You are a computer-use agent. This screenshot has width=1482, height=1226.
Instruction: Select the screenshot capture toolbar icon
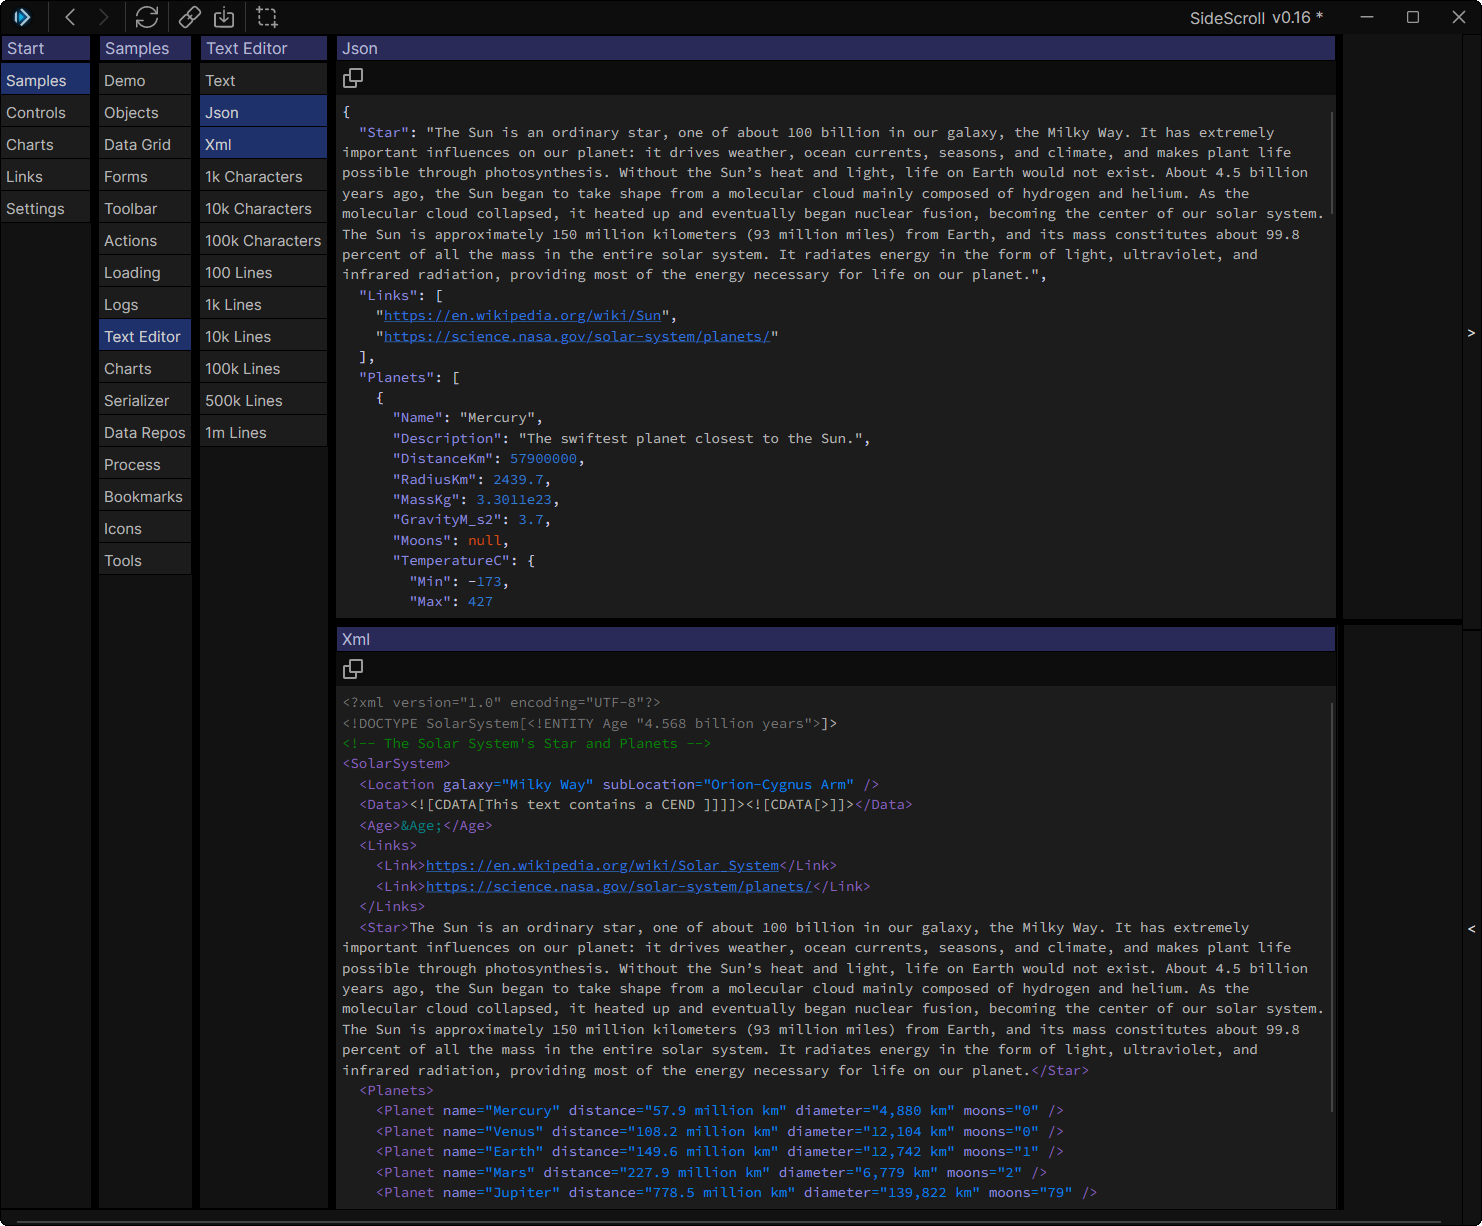point(266,17)
